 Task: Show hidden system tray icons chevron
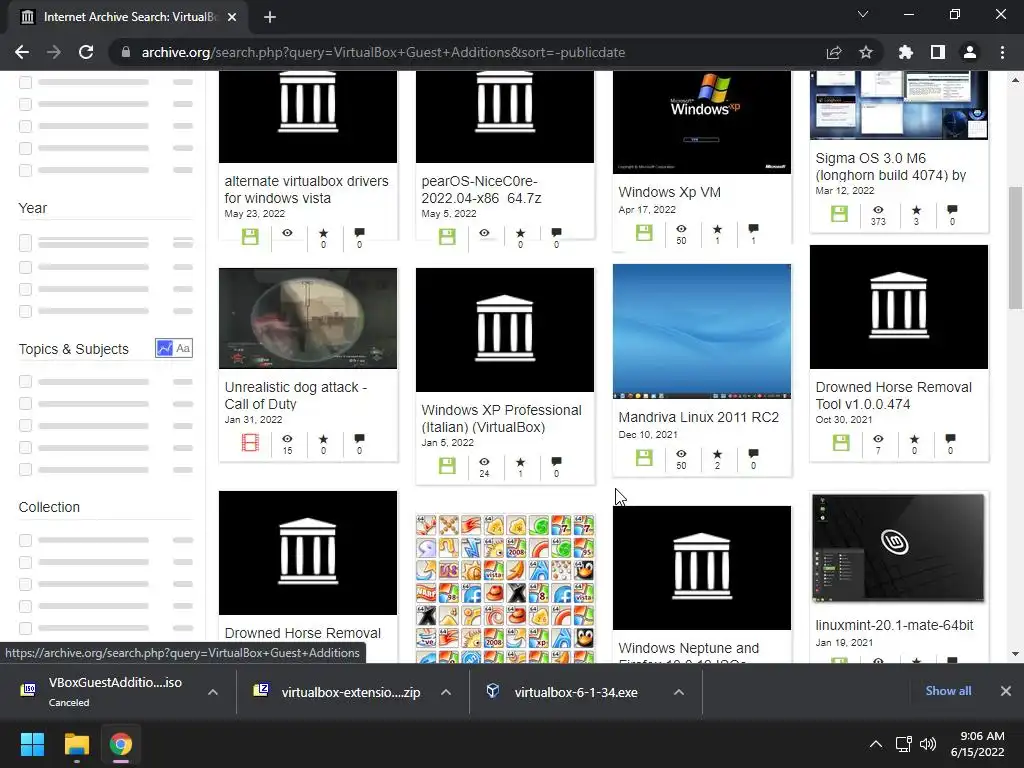click(x=876, y=744)
